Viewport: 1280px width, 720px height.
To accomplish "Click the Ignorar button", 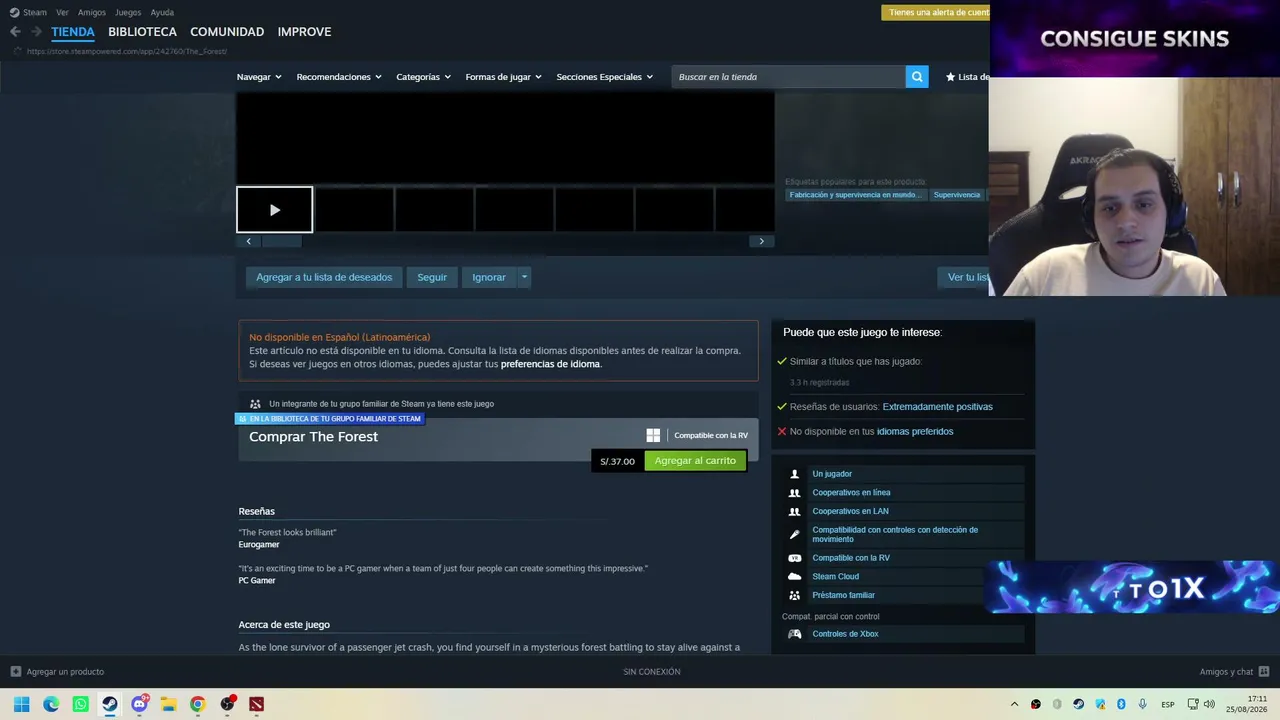I will pos(489,277).
